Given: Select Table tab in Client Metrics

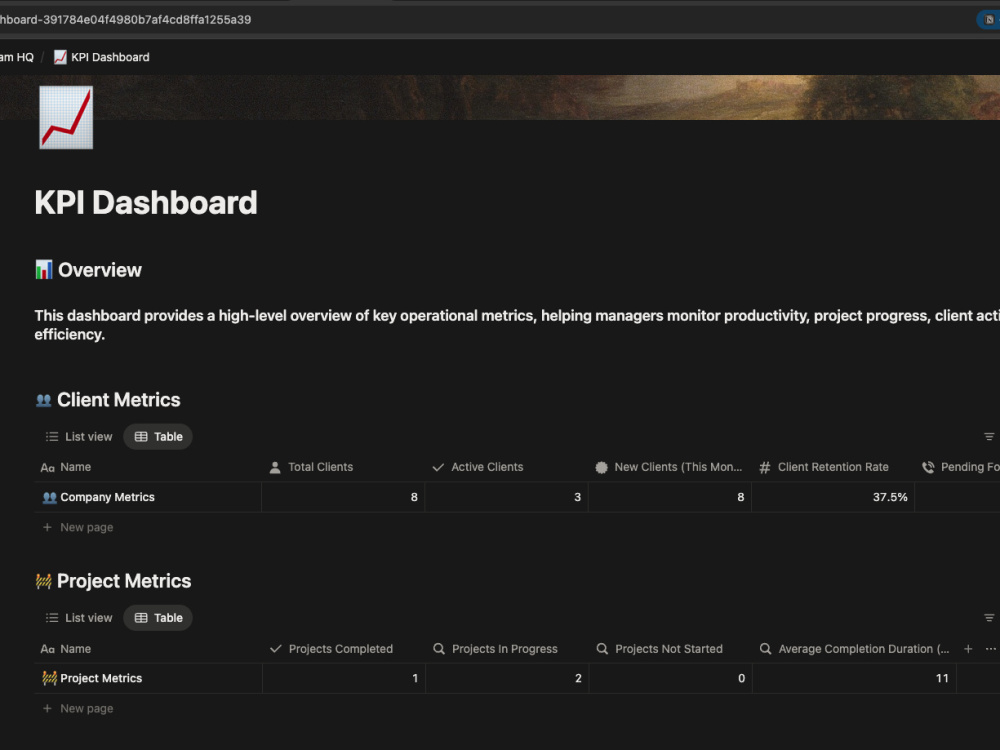Looking at the screenshot, I should (x=158, y=437).
